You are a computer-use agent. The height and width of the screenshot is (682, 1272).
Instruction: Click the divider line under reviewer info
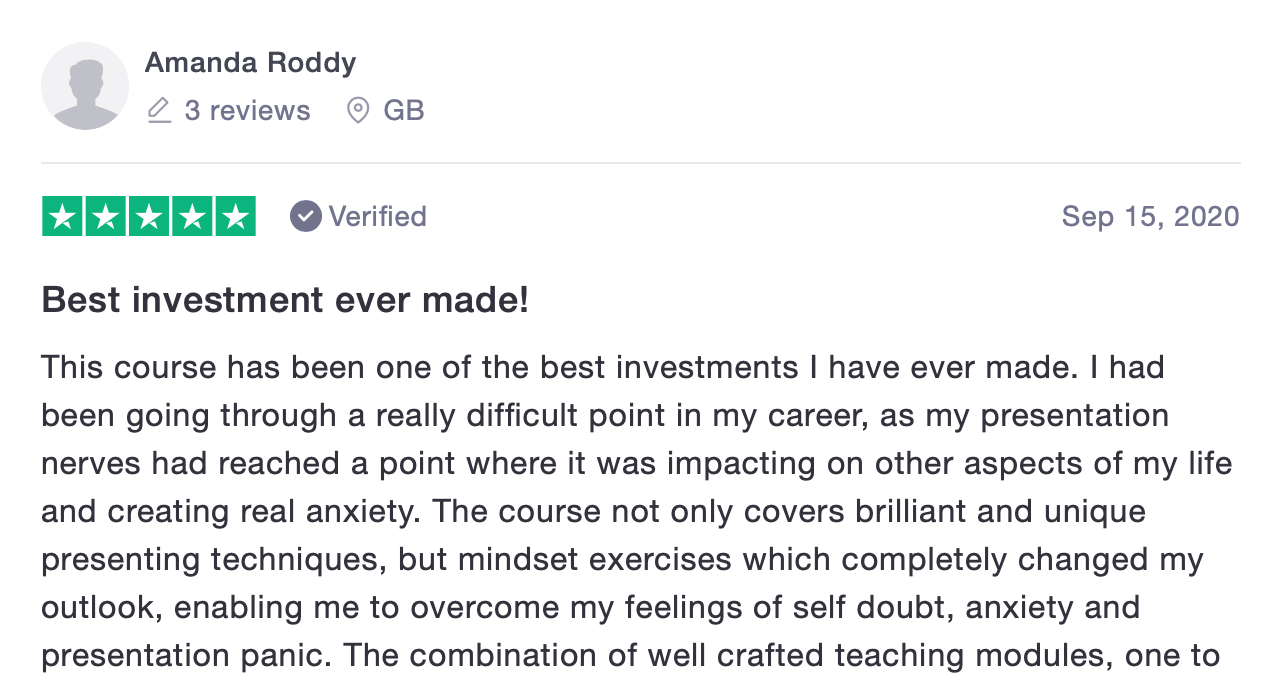point(640,163)
